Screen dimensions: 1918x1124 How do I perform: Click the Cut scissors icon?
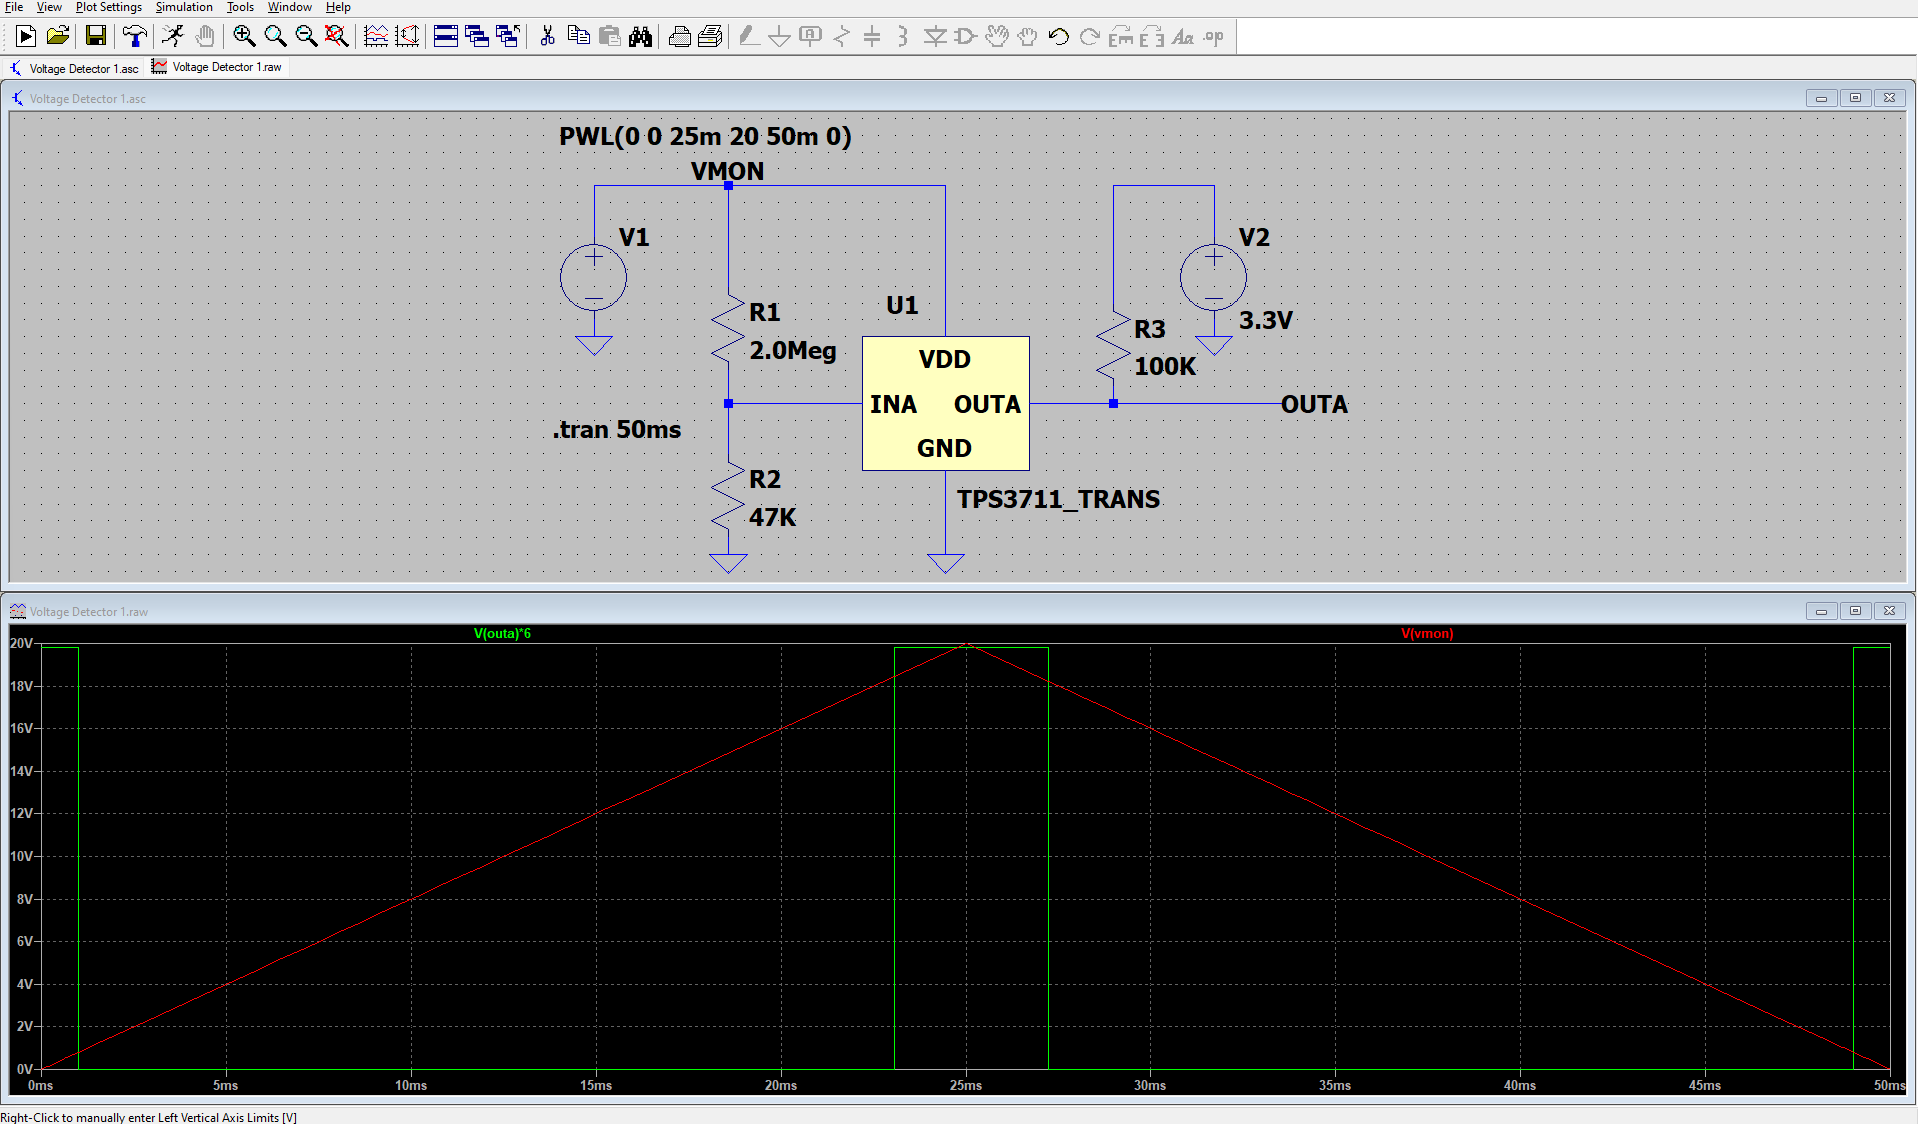coord(547,37)
